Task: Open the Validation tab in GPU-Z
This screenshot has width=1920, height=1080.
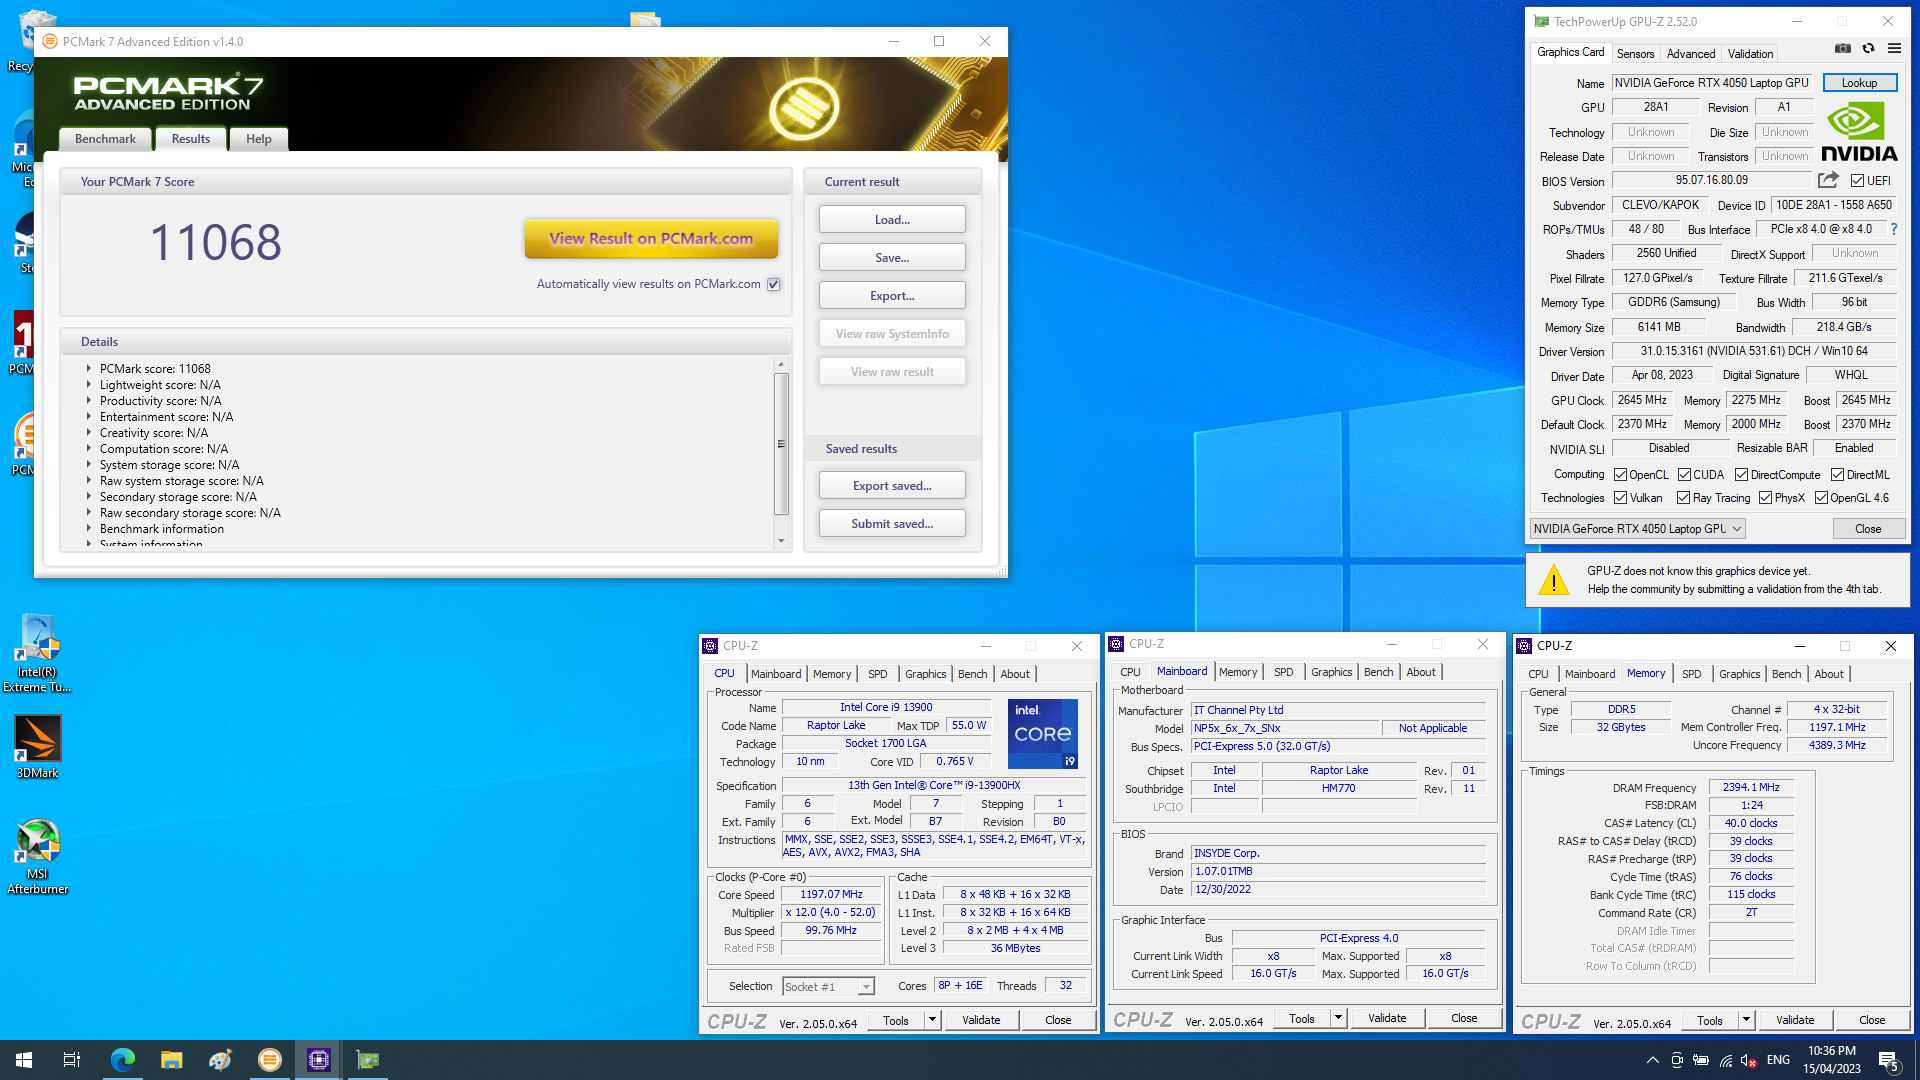Action: coord(1751,54)
